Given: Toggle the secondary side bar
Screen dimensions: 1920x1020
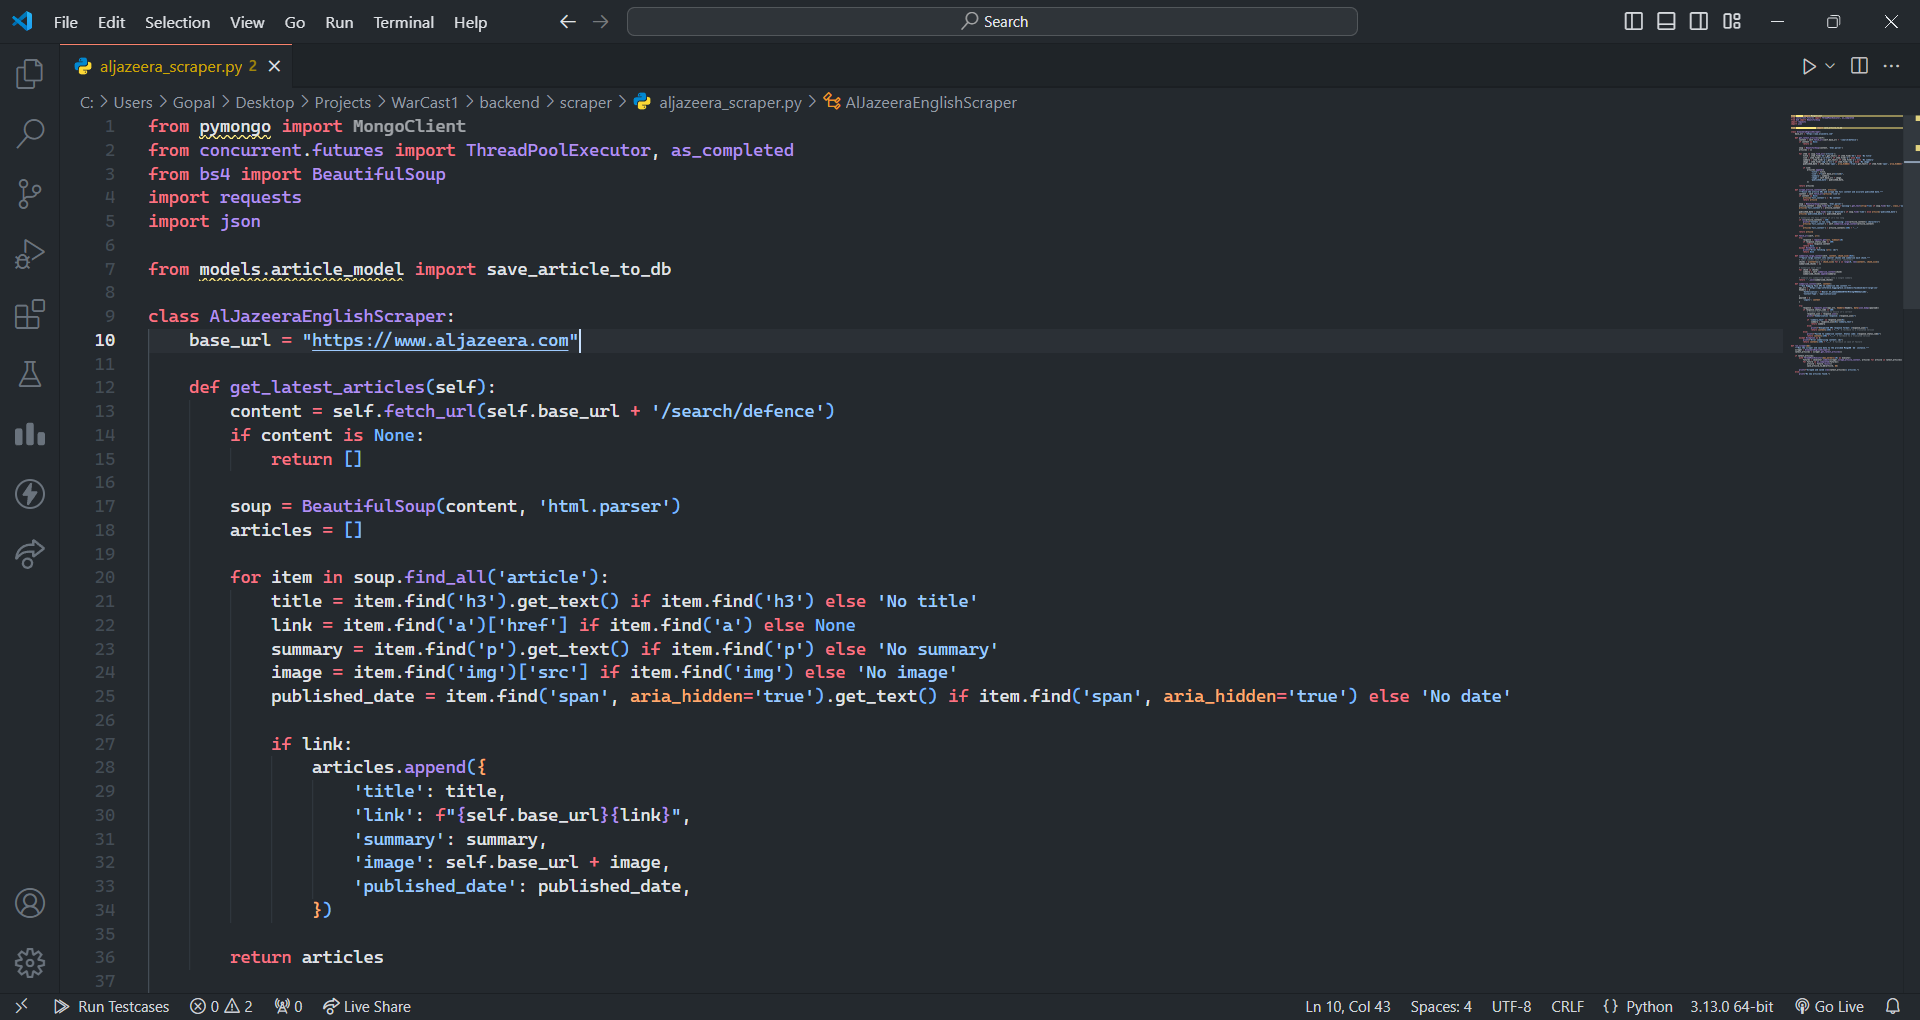Looking at the screenshot, I should pyautogui.click(x=1699, y=21).
